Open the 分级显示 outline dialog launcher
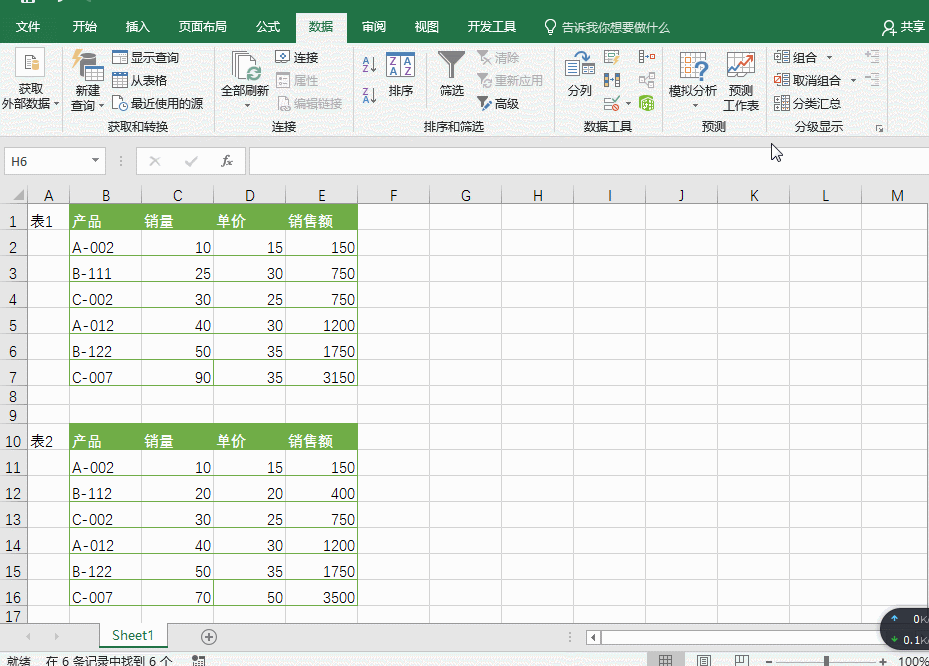The height and width of the screenshot is (666, 929). 880,128
